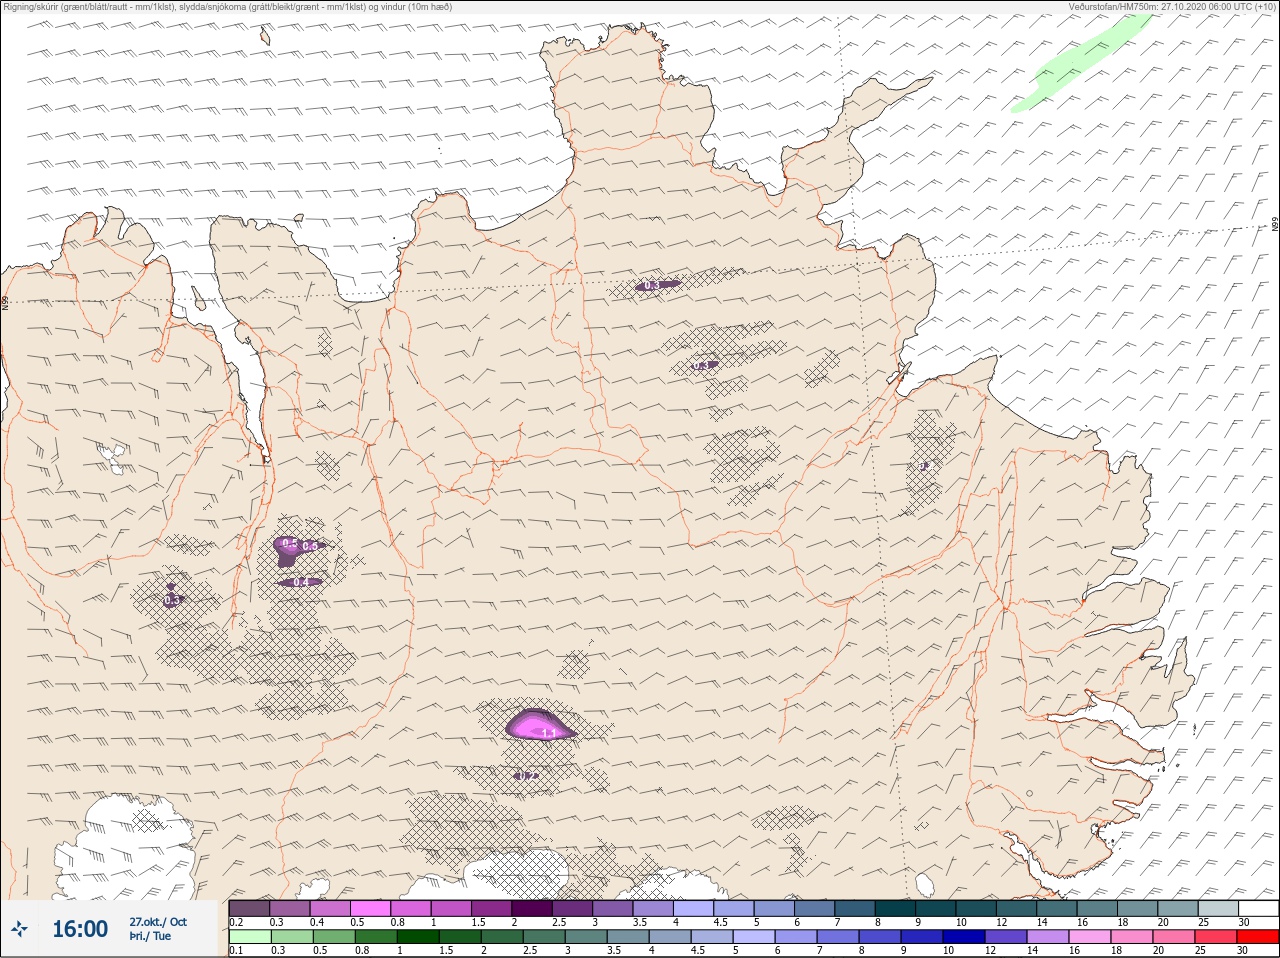Click the pale grey swatch at 25 in the top legend
1280x958 pixels.
1218,908
